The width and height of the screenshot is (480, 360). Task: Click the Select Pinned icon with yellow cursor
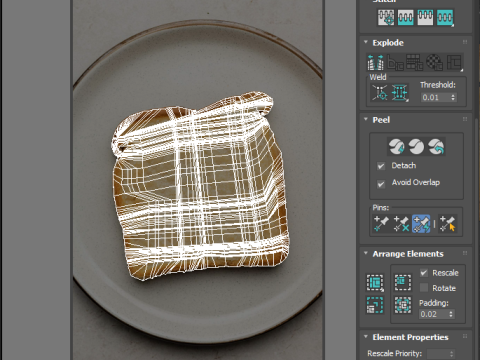[x=447, y=223]
